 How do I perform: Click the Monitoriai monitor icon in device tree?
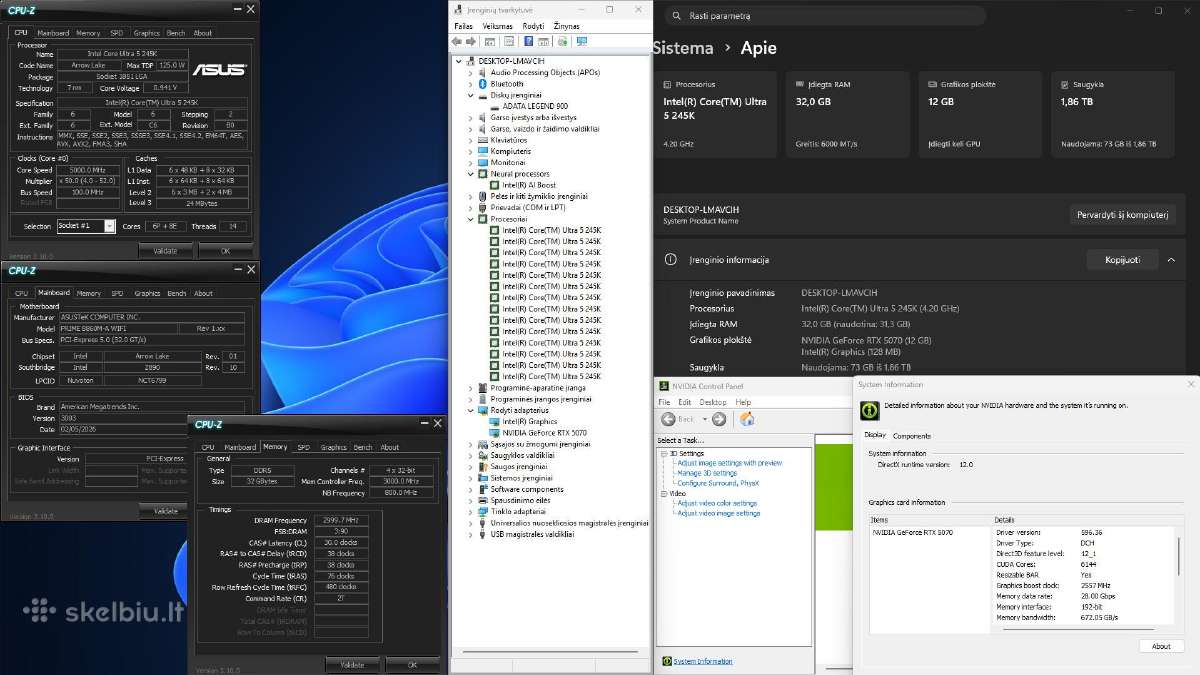click(x=484, y=162)
